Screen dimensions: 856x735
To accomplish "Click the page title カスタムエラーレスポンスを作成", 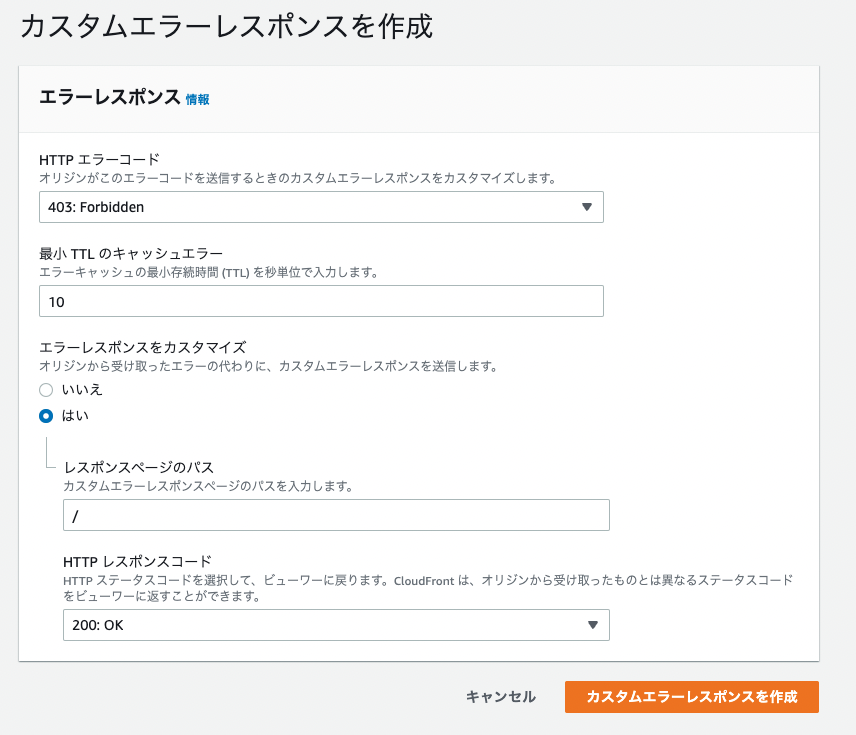I will pyautogui.click(x=226, y=27).
